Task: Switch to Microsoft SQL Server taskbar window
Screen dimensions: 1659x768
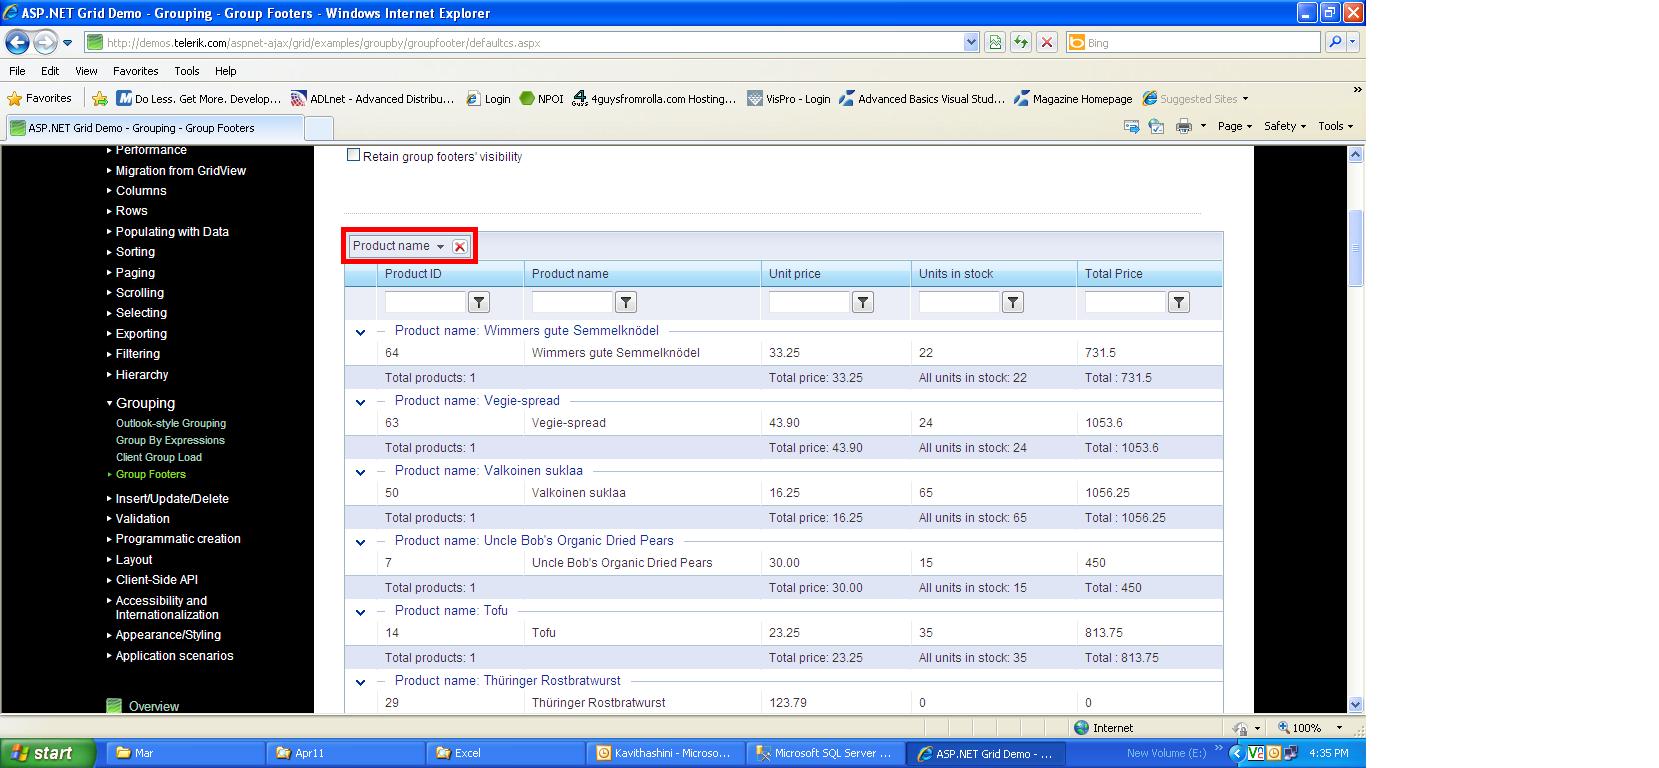Action: [x=825, y=753]
